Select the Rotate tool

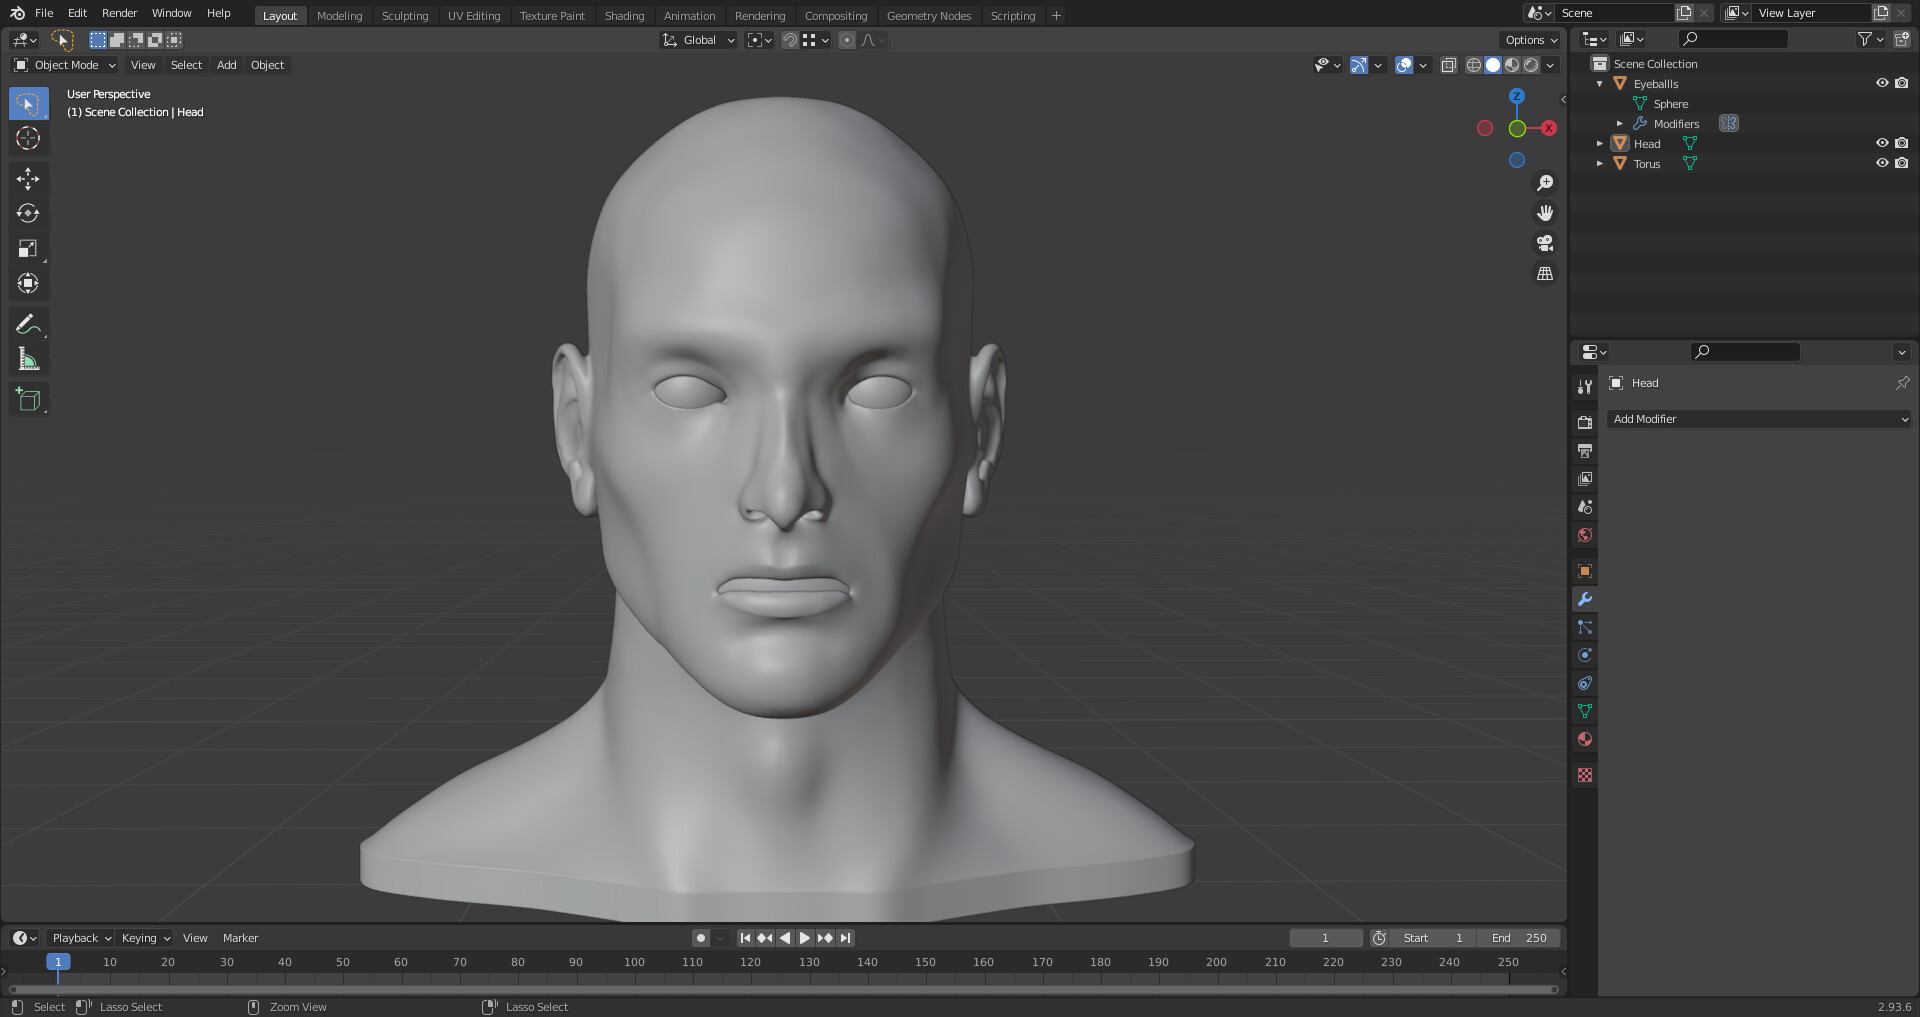[28, 213]
